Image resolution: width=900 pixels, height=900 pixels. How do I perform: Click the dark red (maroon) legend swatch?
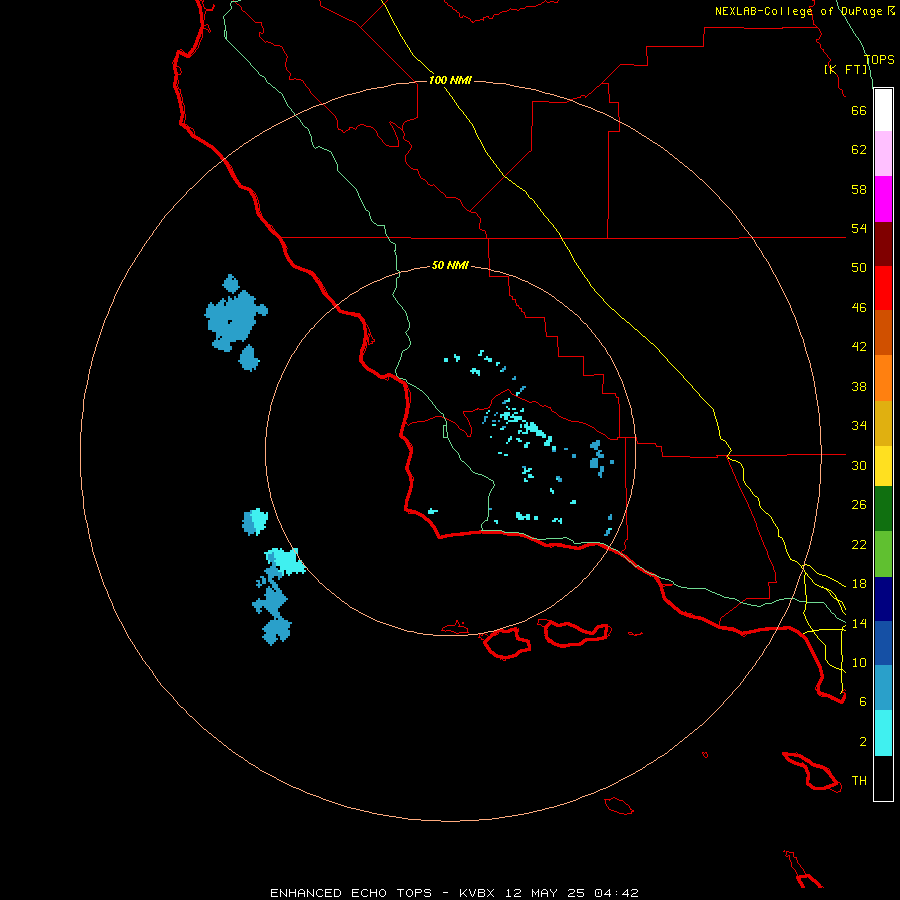click(x=883, y=244)
